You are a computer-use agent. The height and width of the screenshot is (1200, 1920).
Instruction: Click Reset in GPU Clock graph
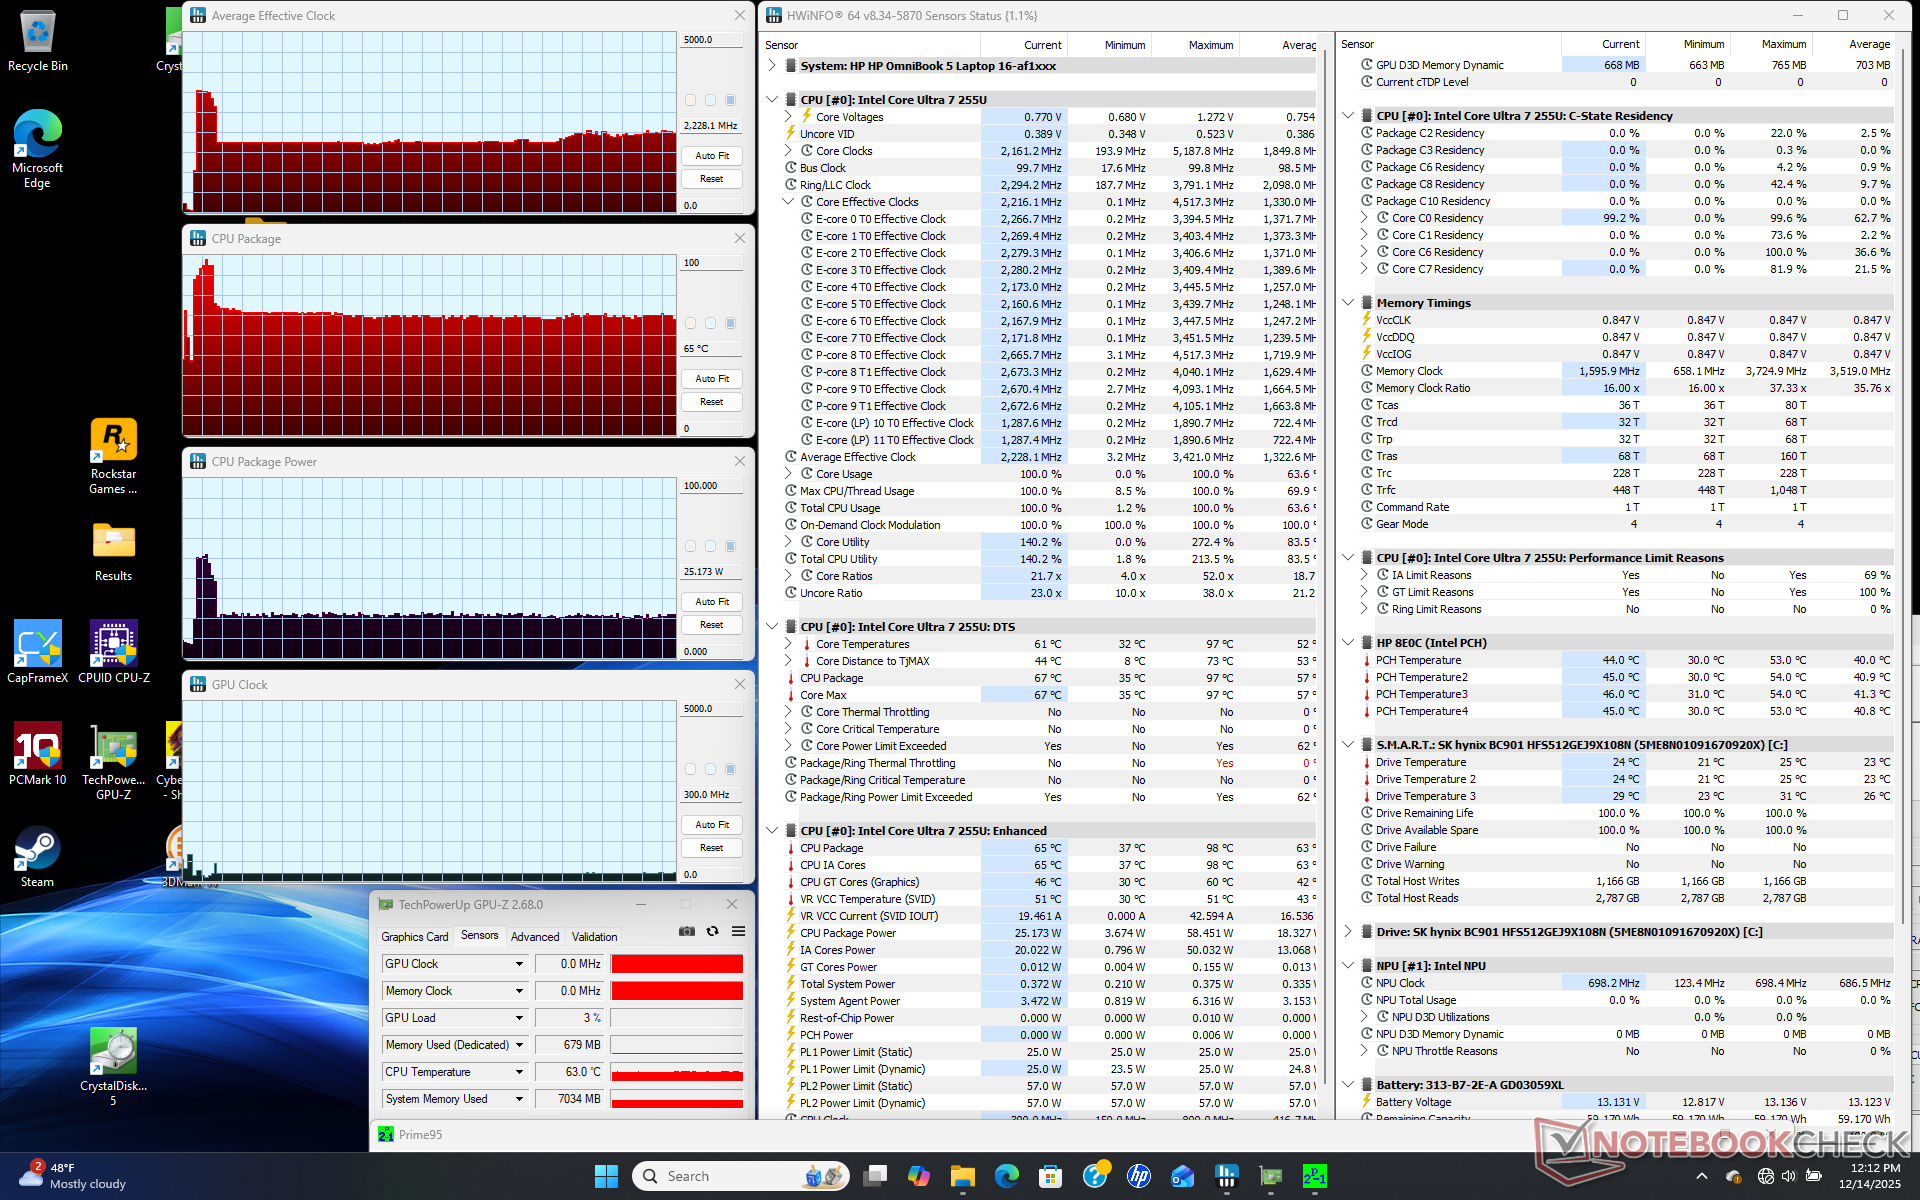[712, 848]
